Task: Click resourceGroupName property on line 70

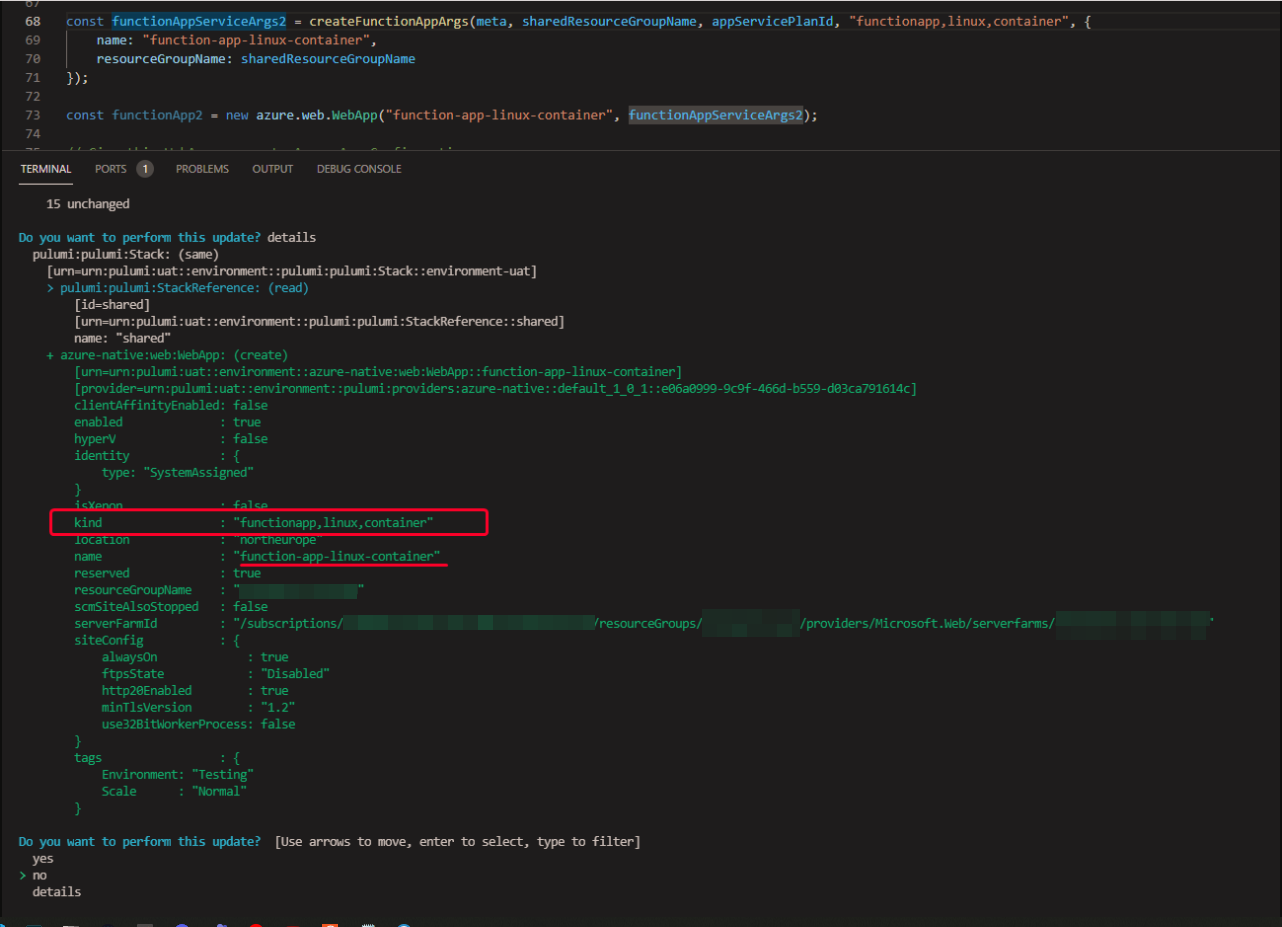Action: (161, 59)
